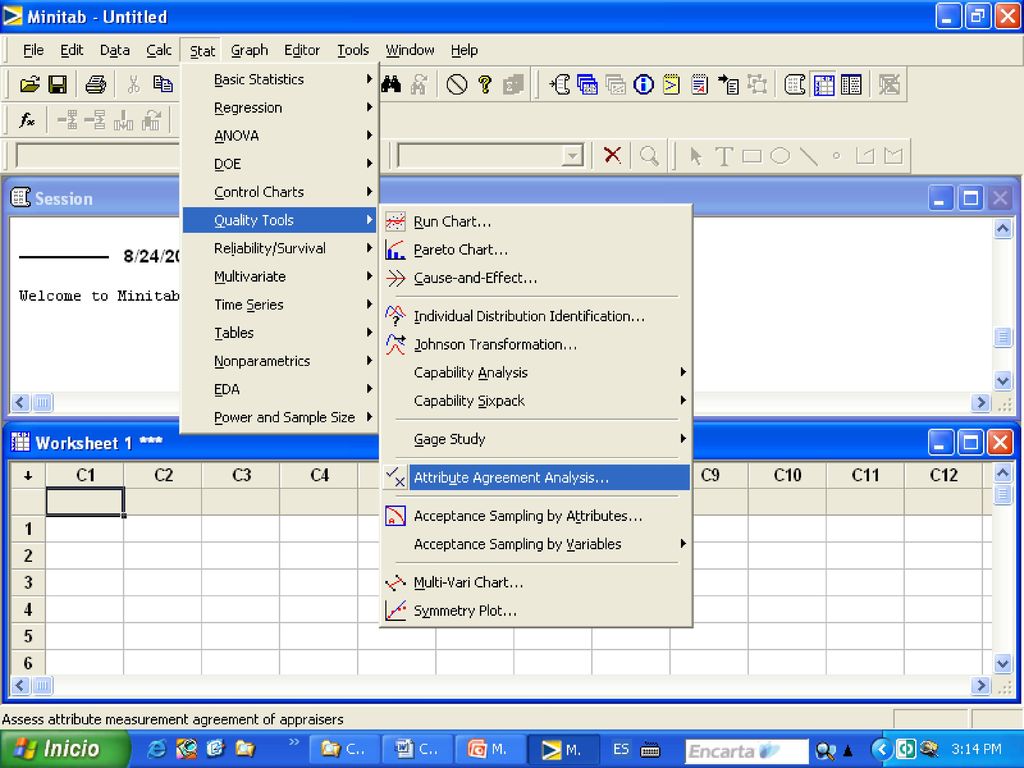1024x768 pixels.
Task: Click the red X icon beside the magnifier
Action: pos(612,155)
